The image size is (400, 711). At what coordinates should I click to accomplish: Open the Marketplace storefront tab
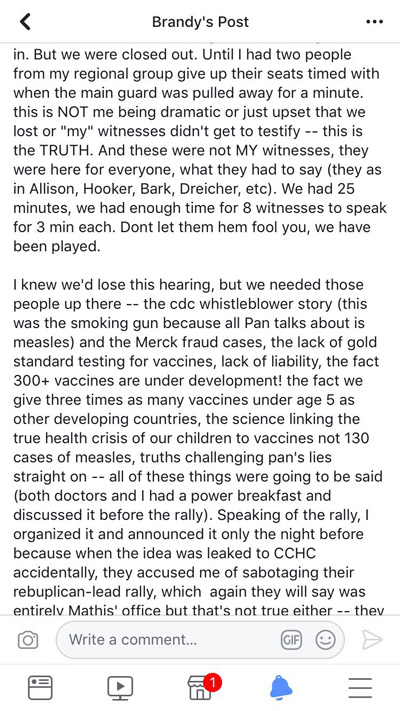click(x=200, y=687)
